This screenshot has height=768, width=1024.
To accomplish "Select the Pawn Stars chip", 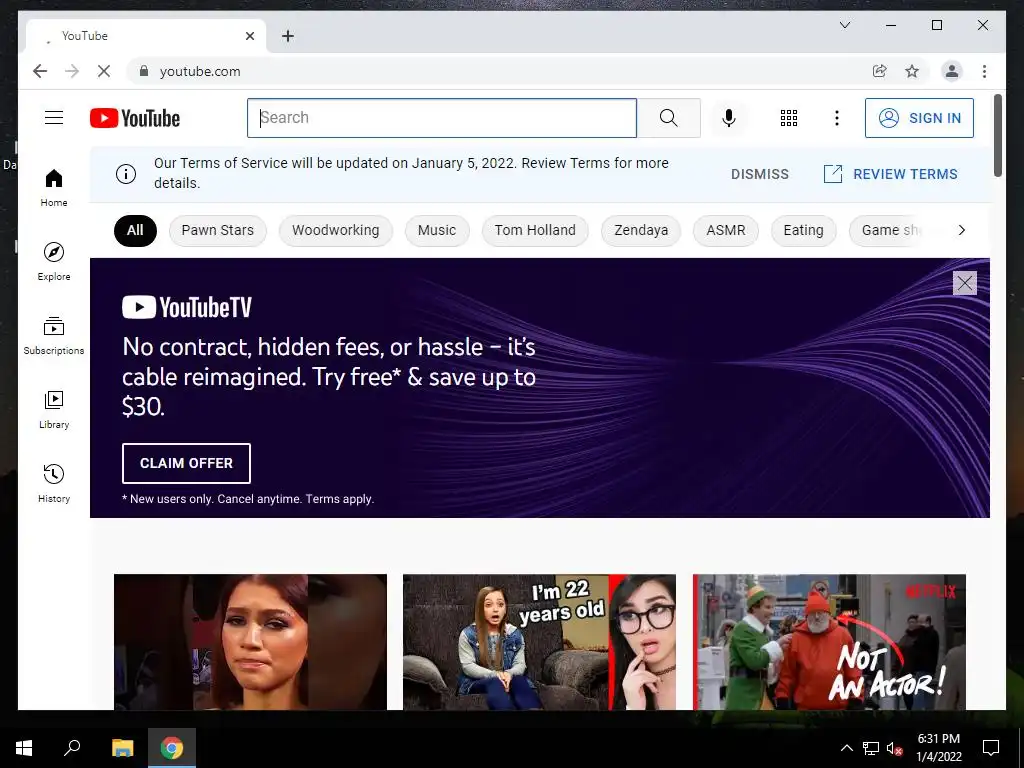I will pos(217,231).
